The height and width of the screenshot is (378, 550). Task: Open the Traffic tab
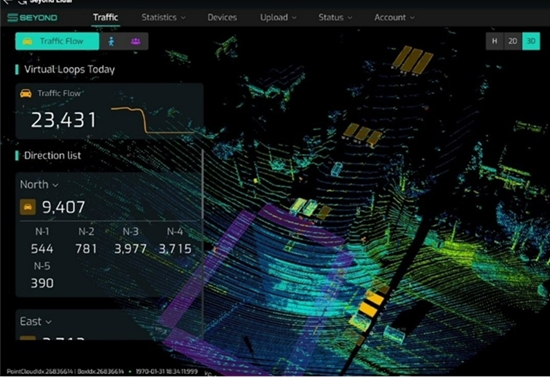[106, 18]
